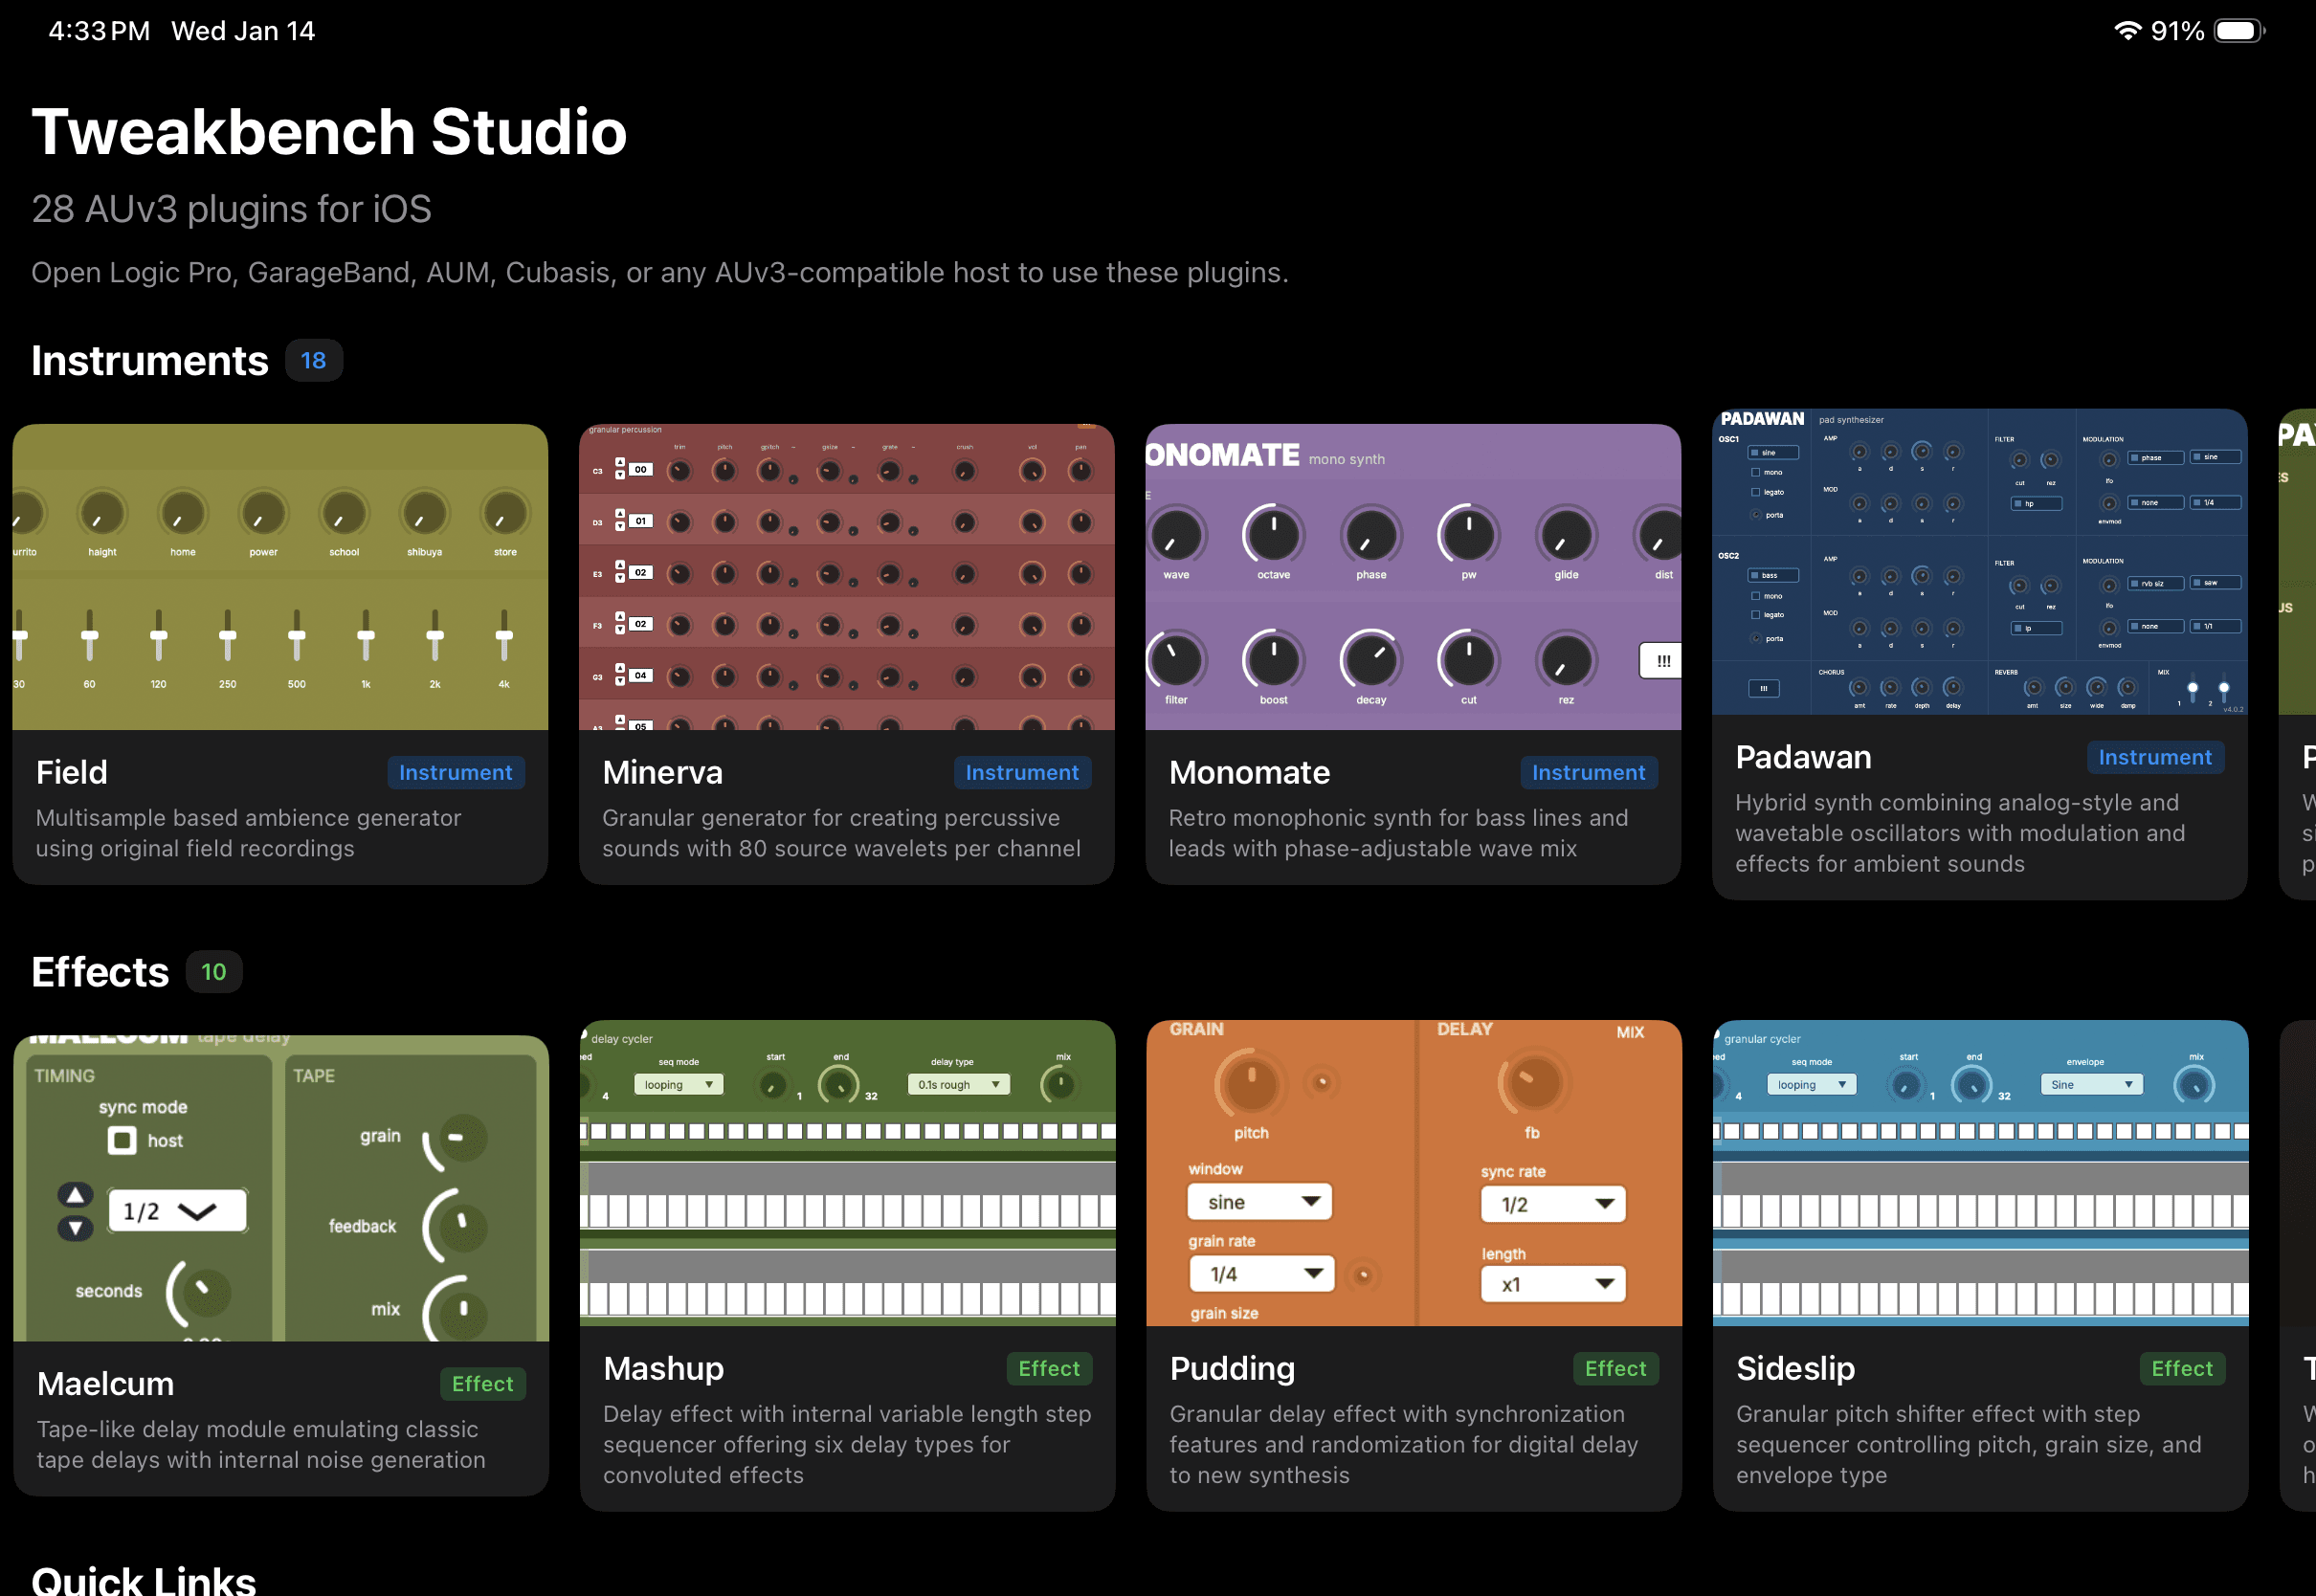
Task: Open the window 'sine' dropdown in Pudding
Action: (1259, 1202)
